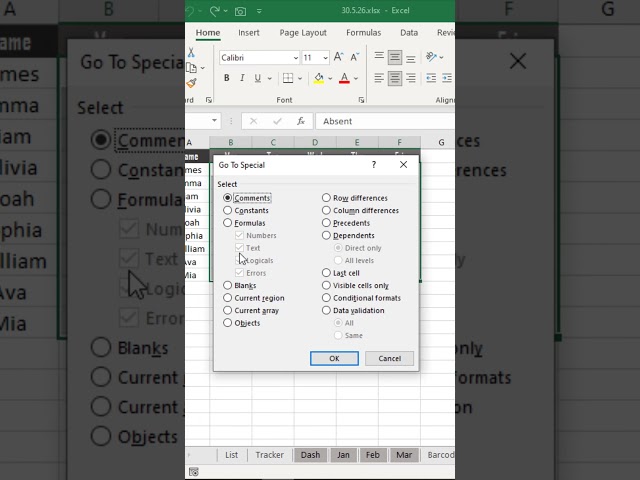The height and width of the screenshot is (480, 640).
Task: Open Customize Quick Access Toolbar arrow
Action: [259, 11]
